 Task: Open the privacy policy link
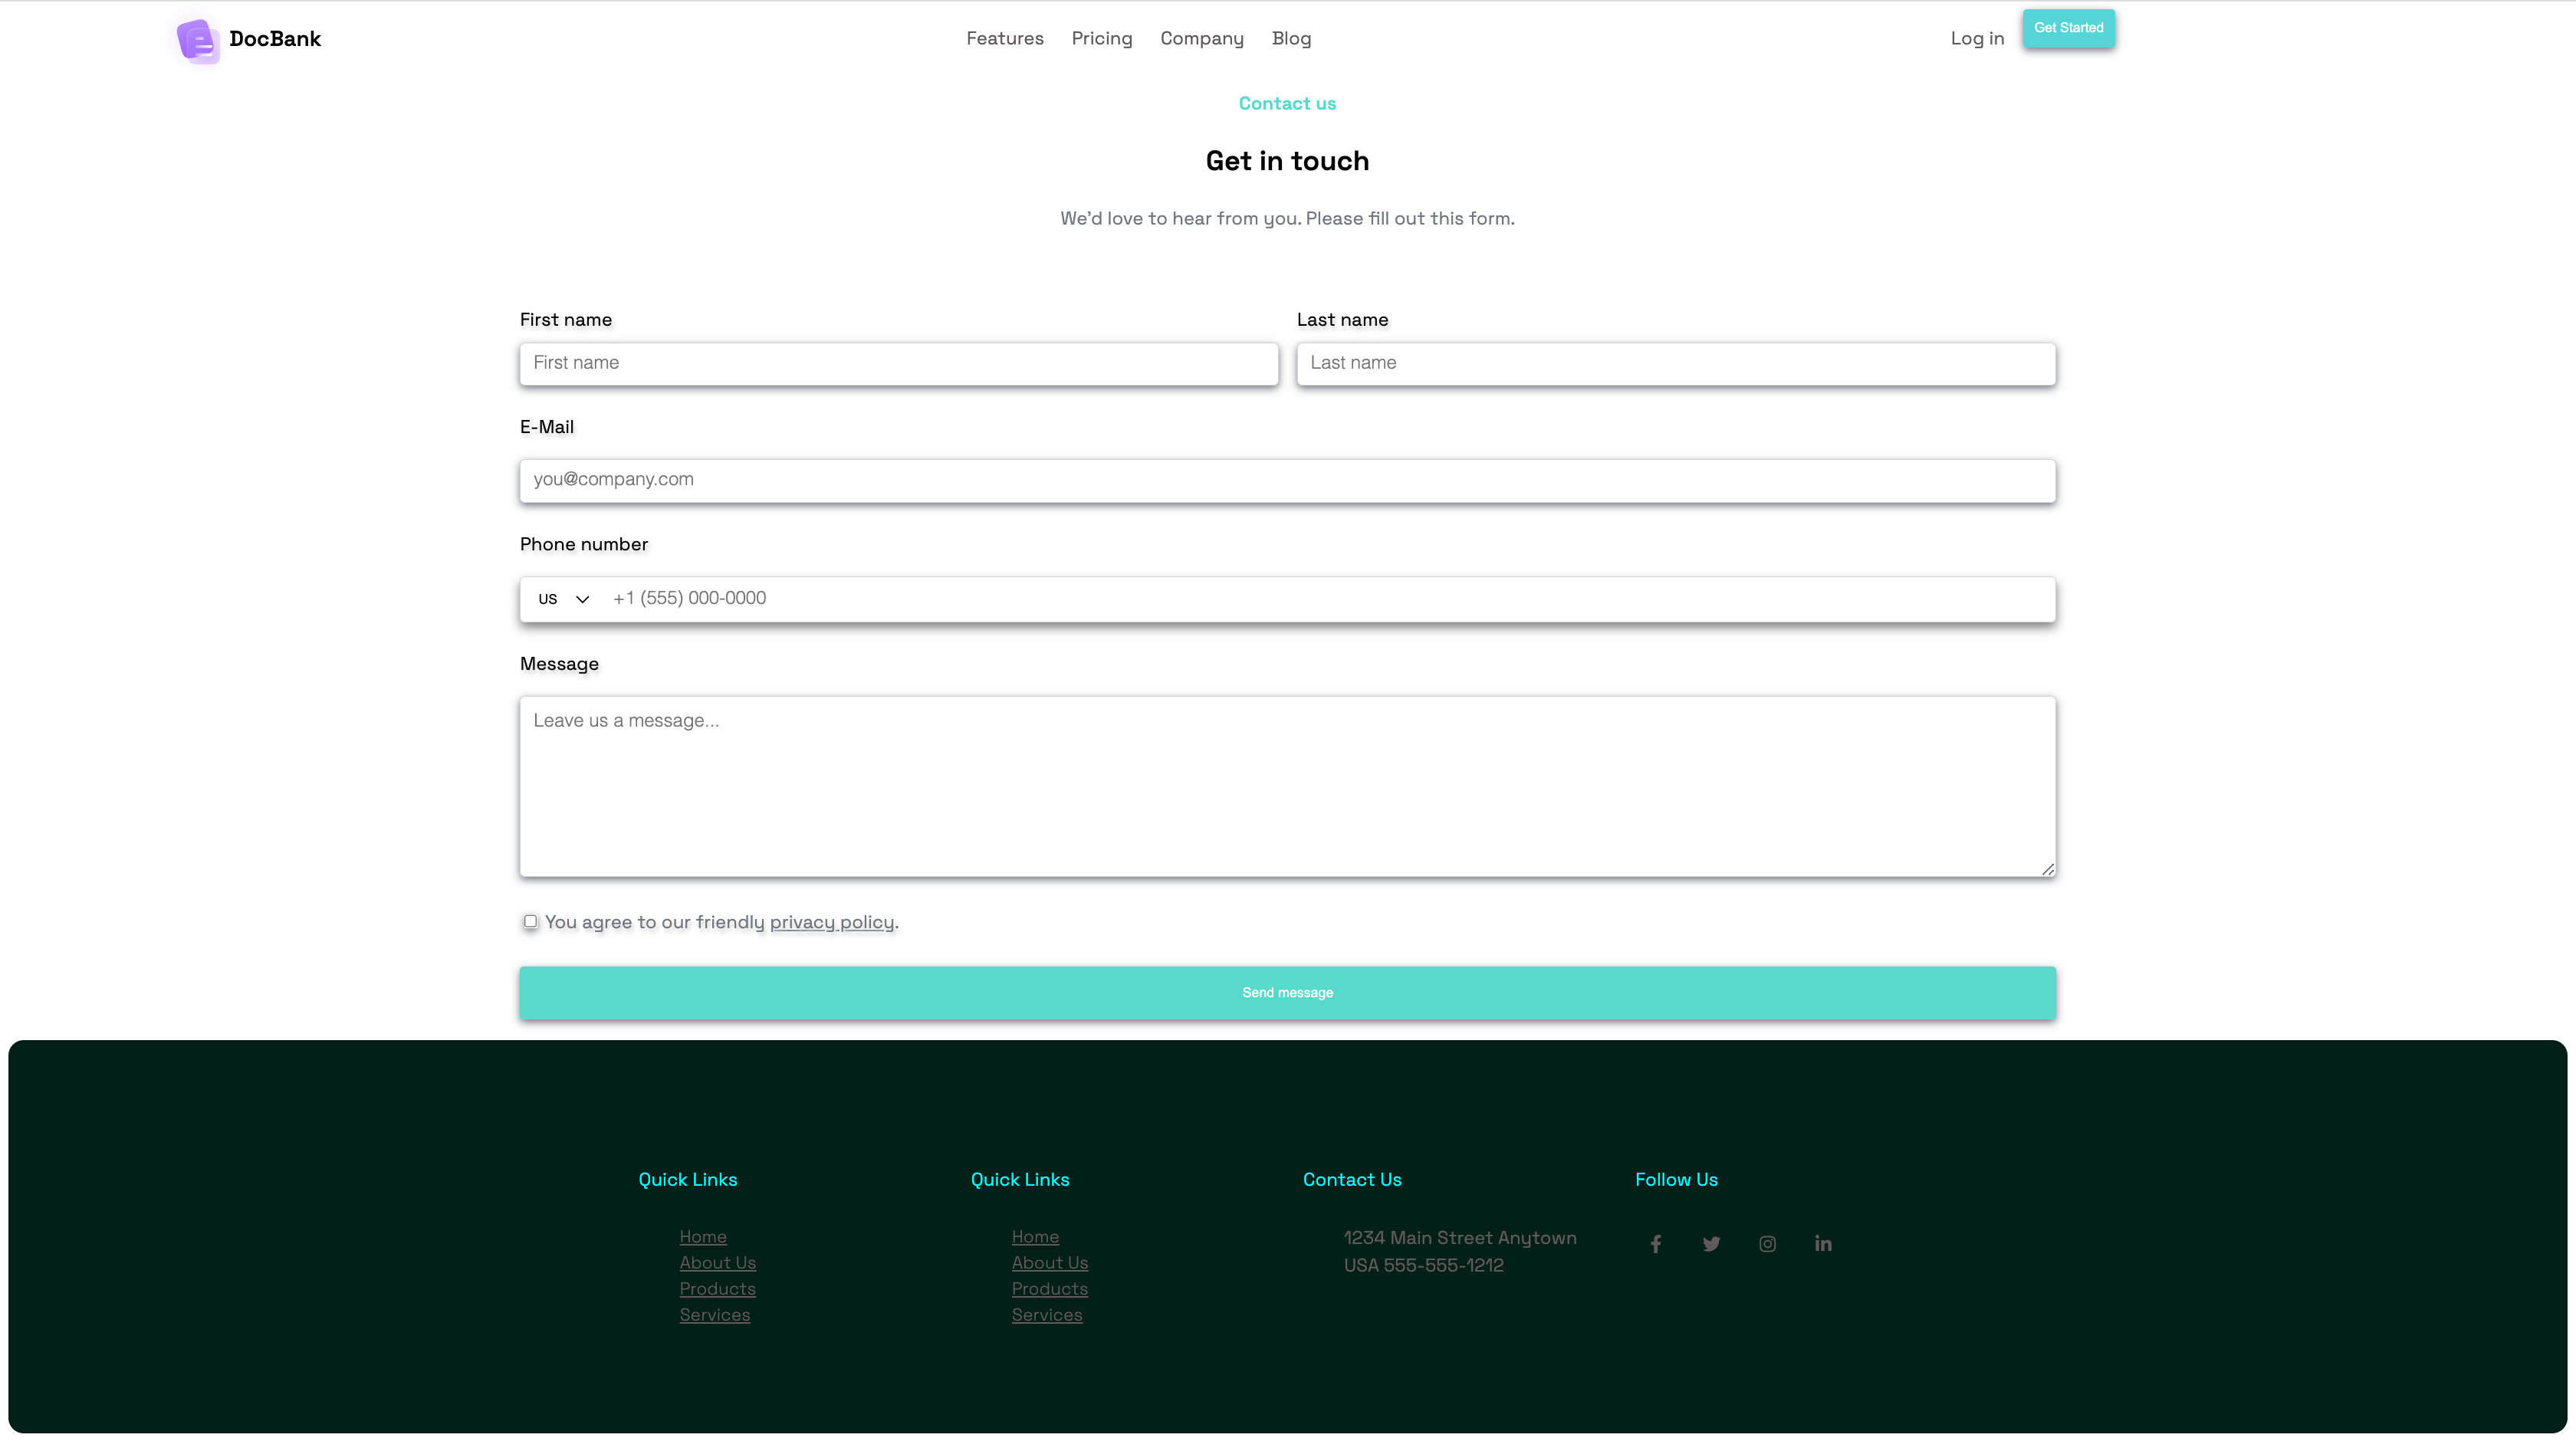pyautogui.click(x=831, y=922)
